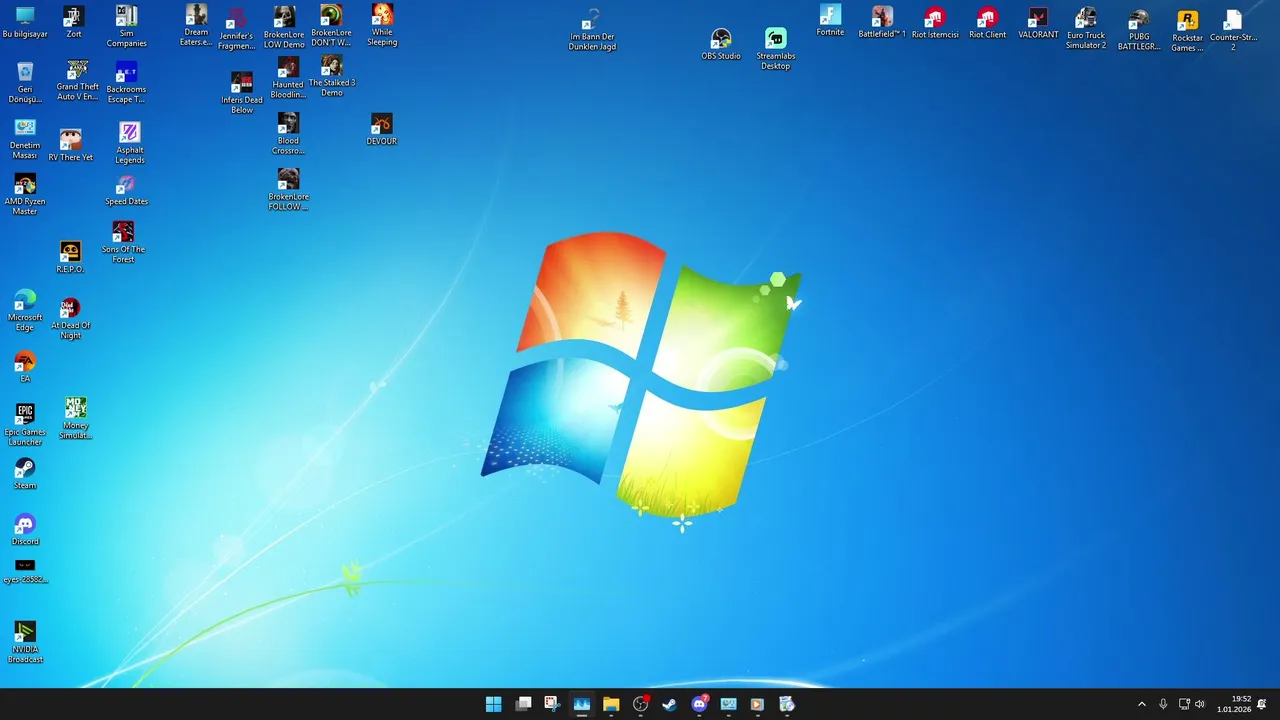This screenshot has width=1280, height=720.
Task: Select the Euro Truck Simulator 2 shortcut
Action: coord(1086,28)
